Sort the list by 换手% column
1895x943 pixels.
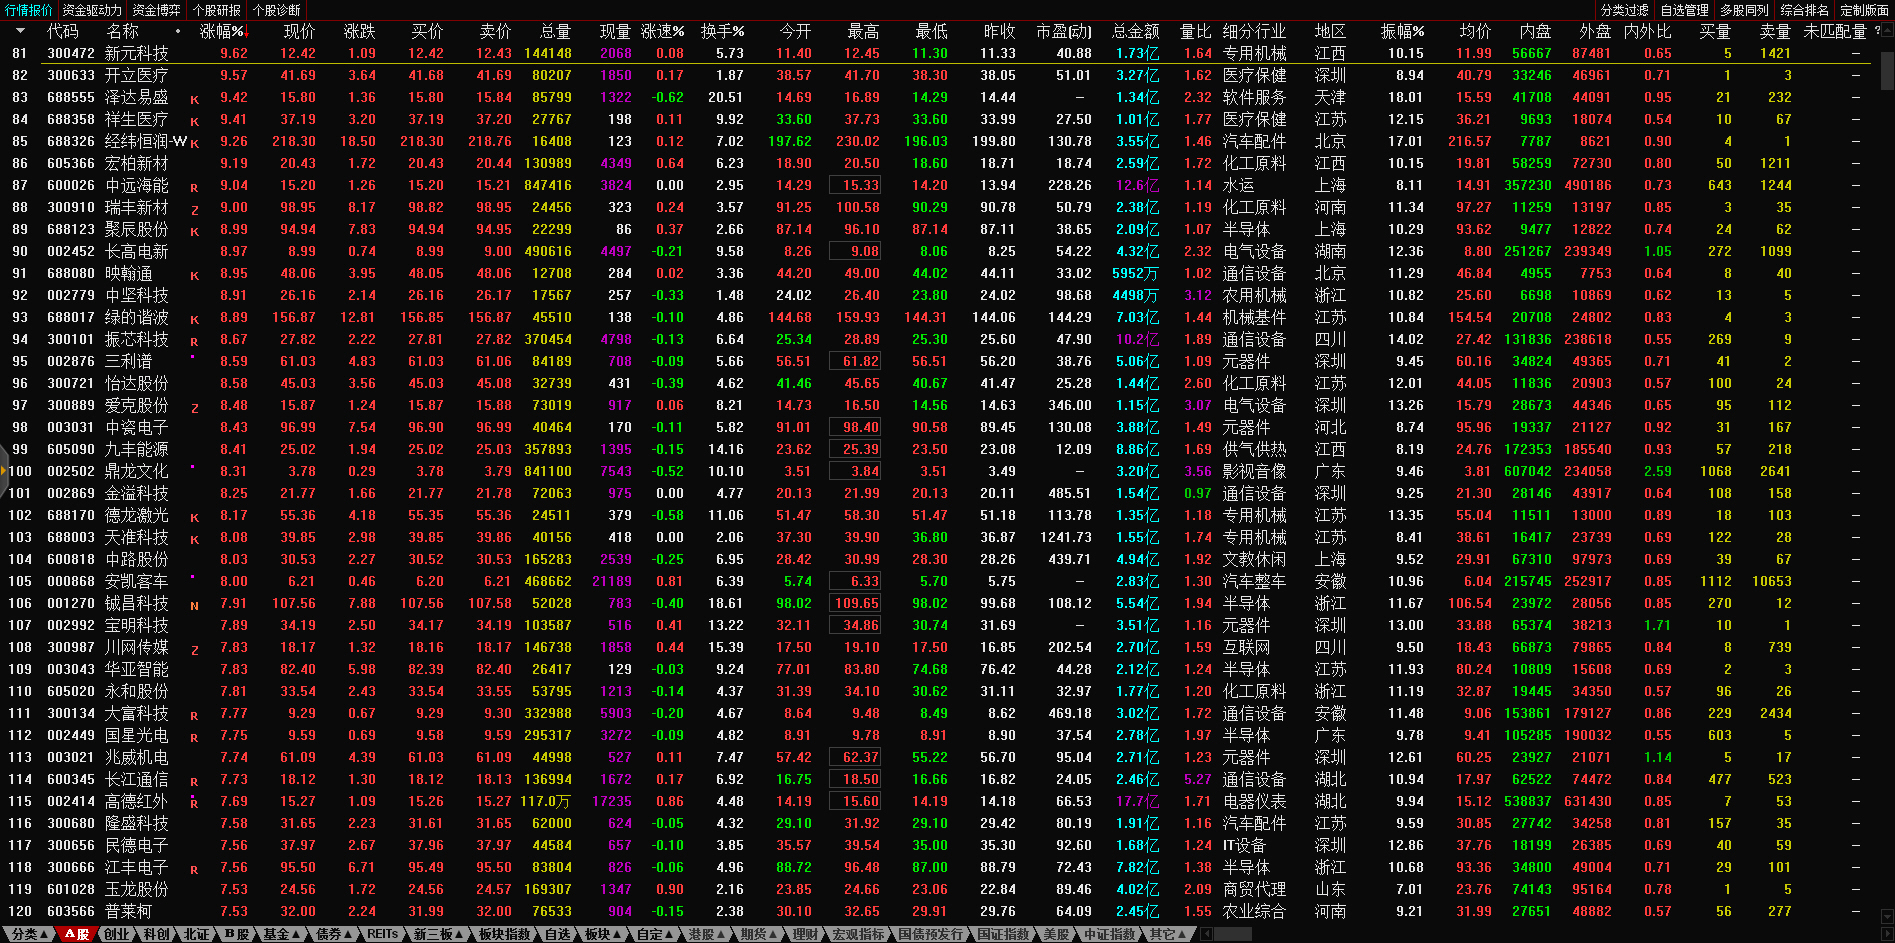coord(721,31)
